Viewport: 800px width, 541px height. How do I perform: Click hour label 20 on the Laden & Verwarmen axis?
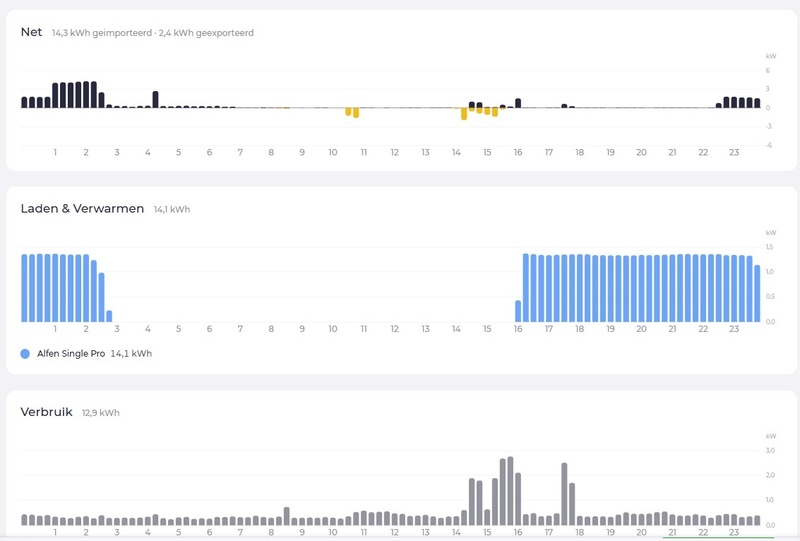click(x=641, y=329)
